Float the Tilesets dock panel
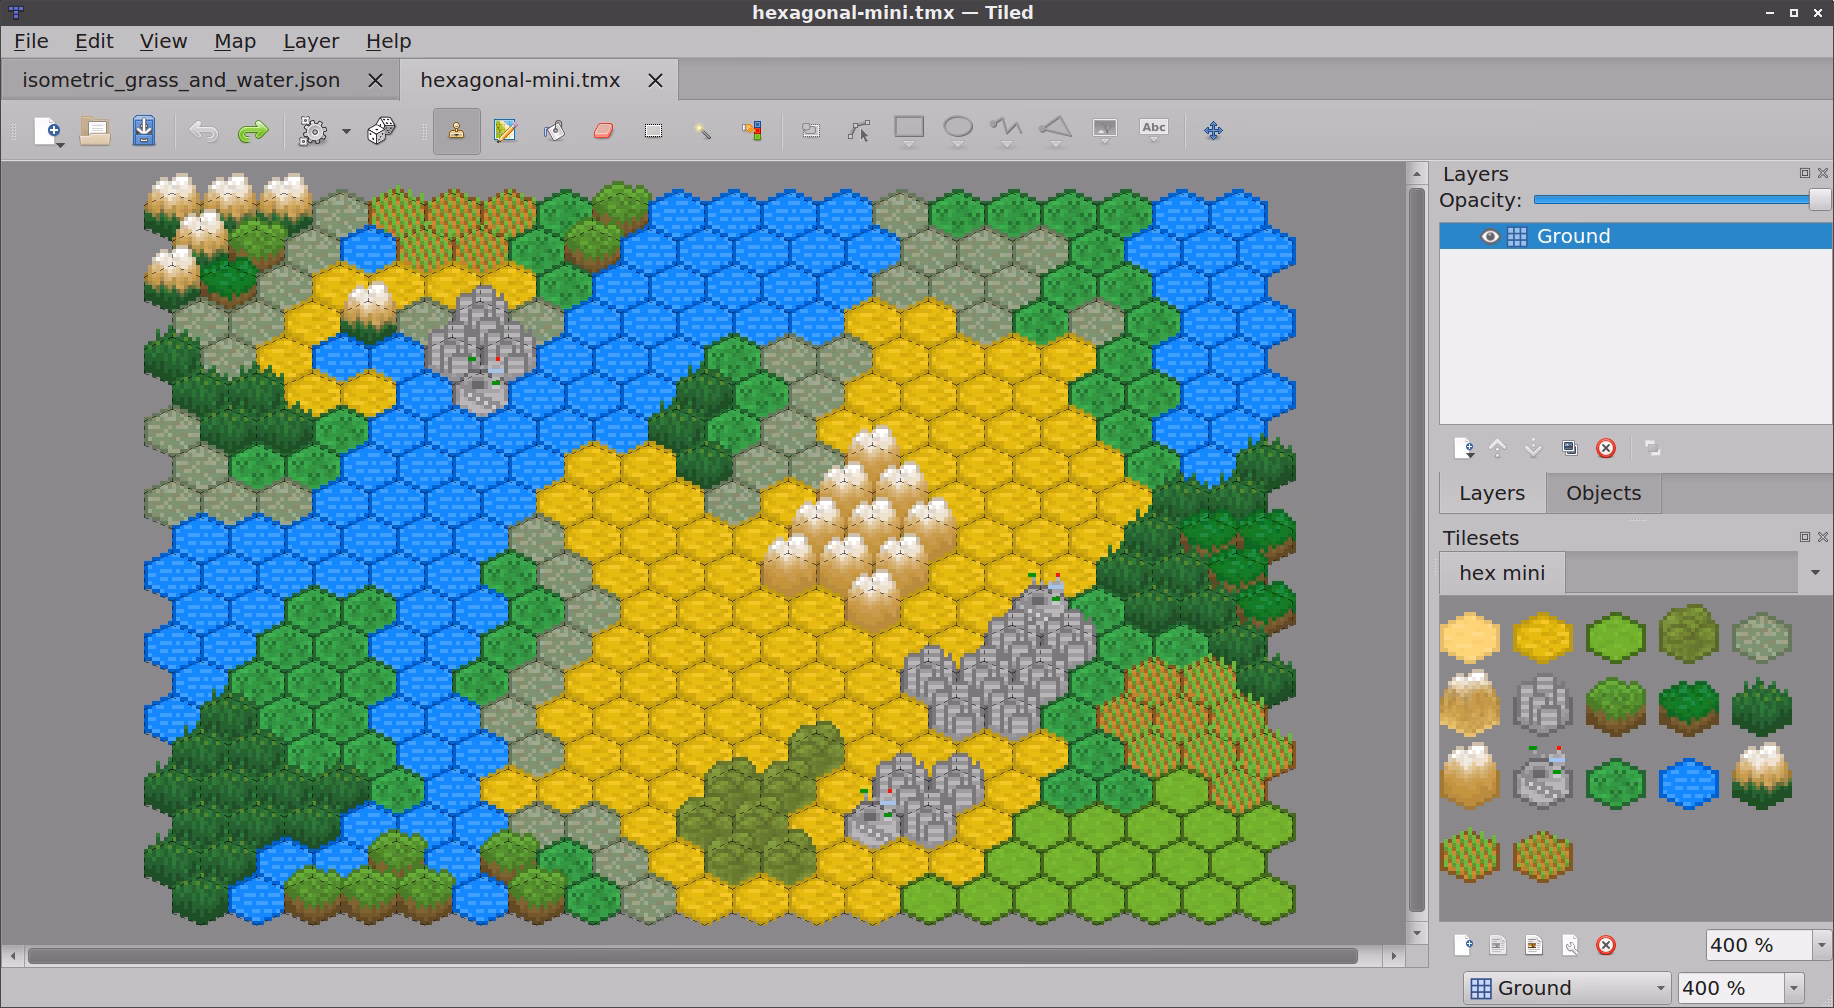The image size is (1834, 1008). (1805, 537)
